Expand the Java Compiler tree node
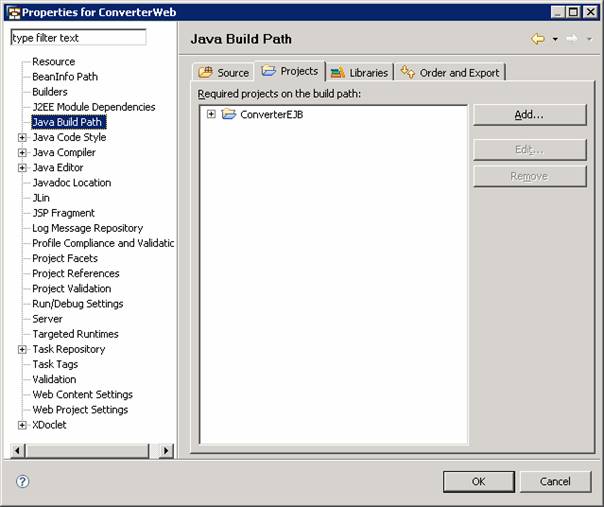The image size is (604, 507). [x=22, y=153]
